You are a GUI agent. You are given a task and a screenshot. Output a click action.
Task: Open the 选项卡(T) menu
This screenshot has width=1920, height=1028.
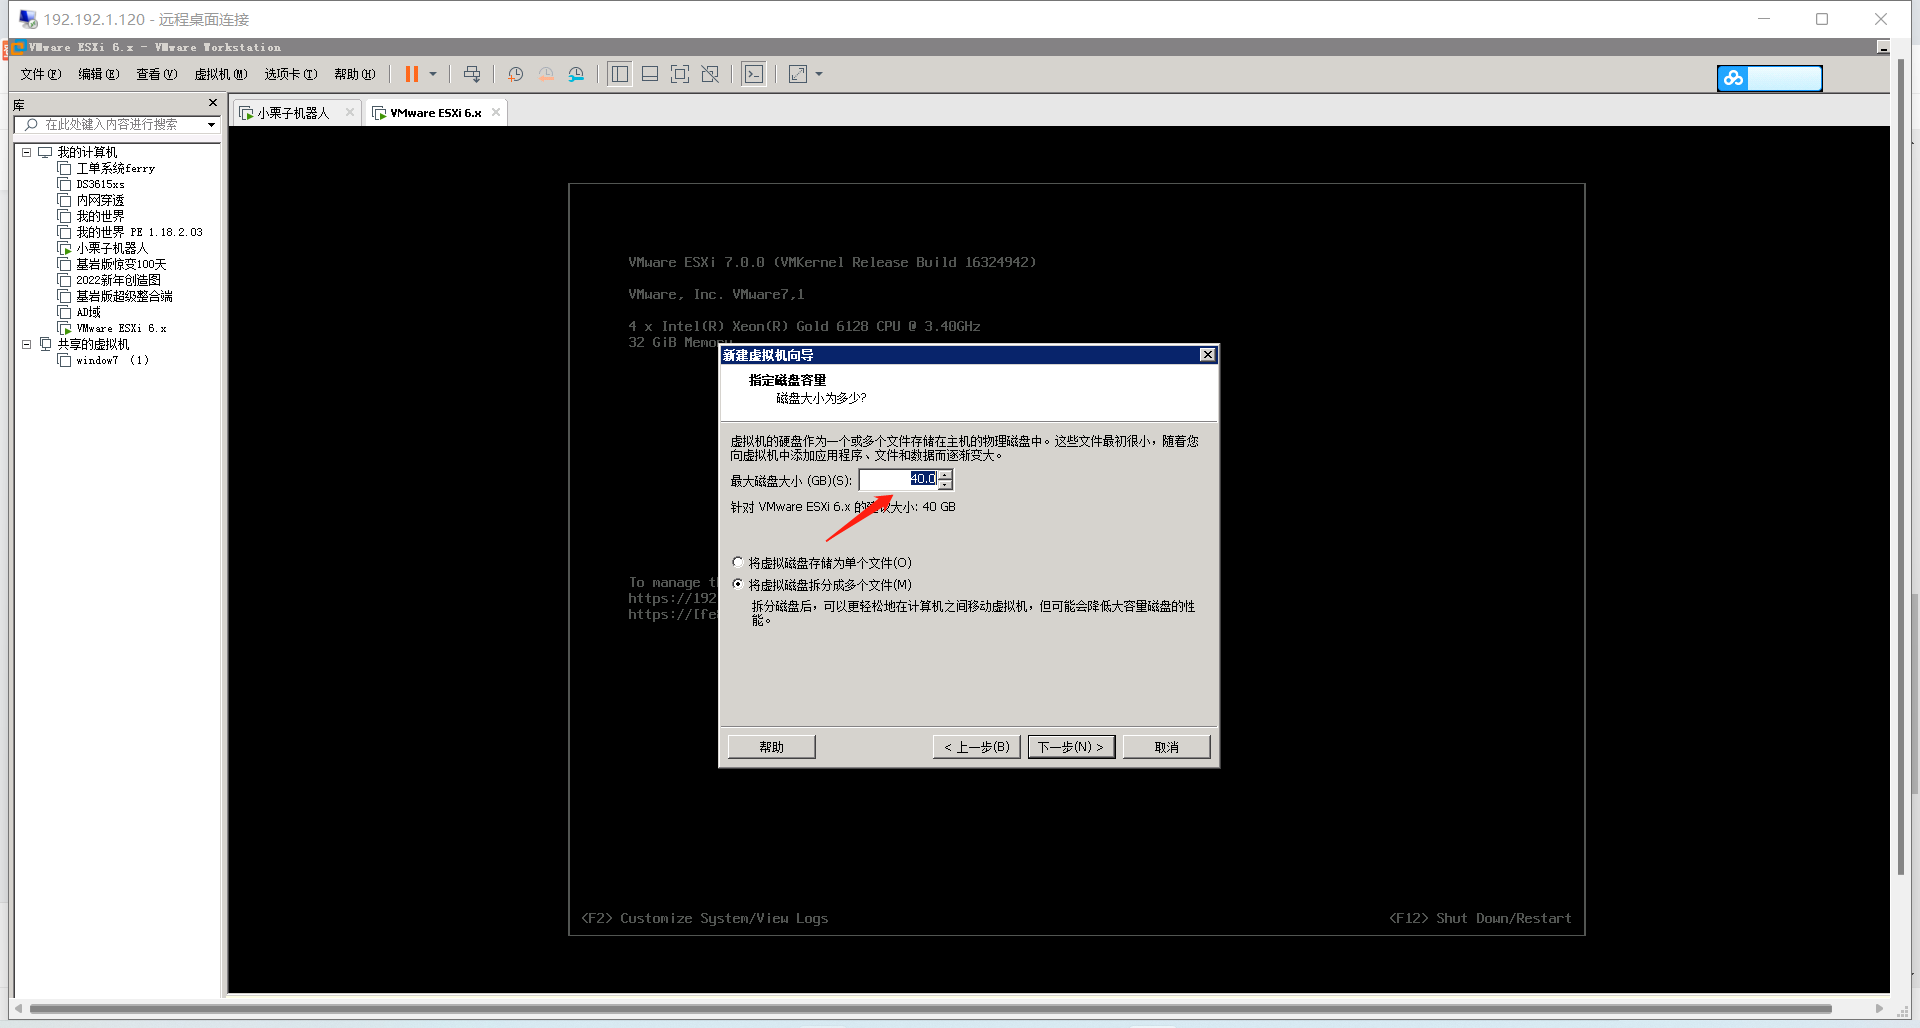291,74
